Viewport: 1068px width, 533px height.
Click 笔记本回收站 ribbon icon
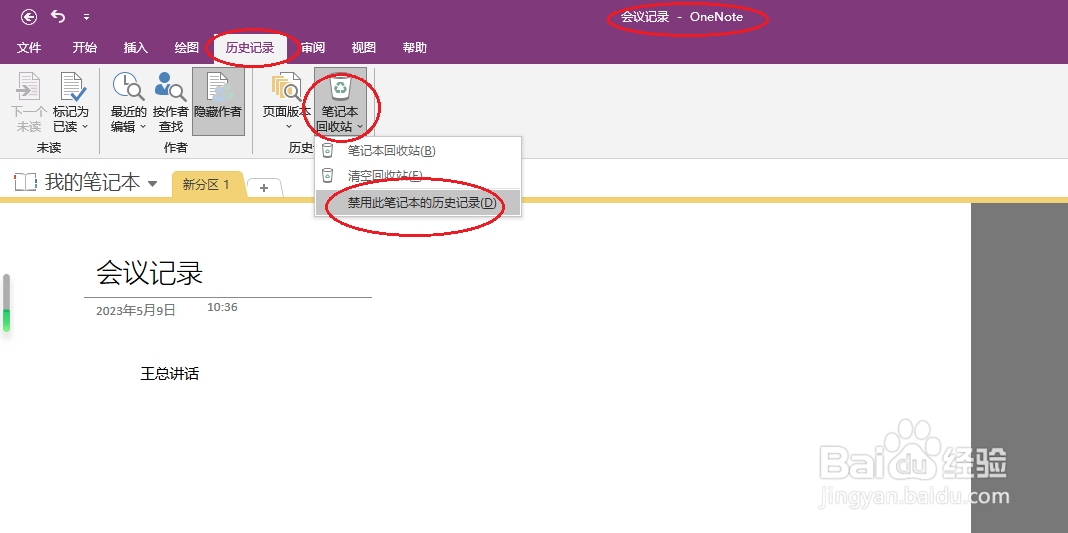[x=340, y=87]
